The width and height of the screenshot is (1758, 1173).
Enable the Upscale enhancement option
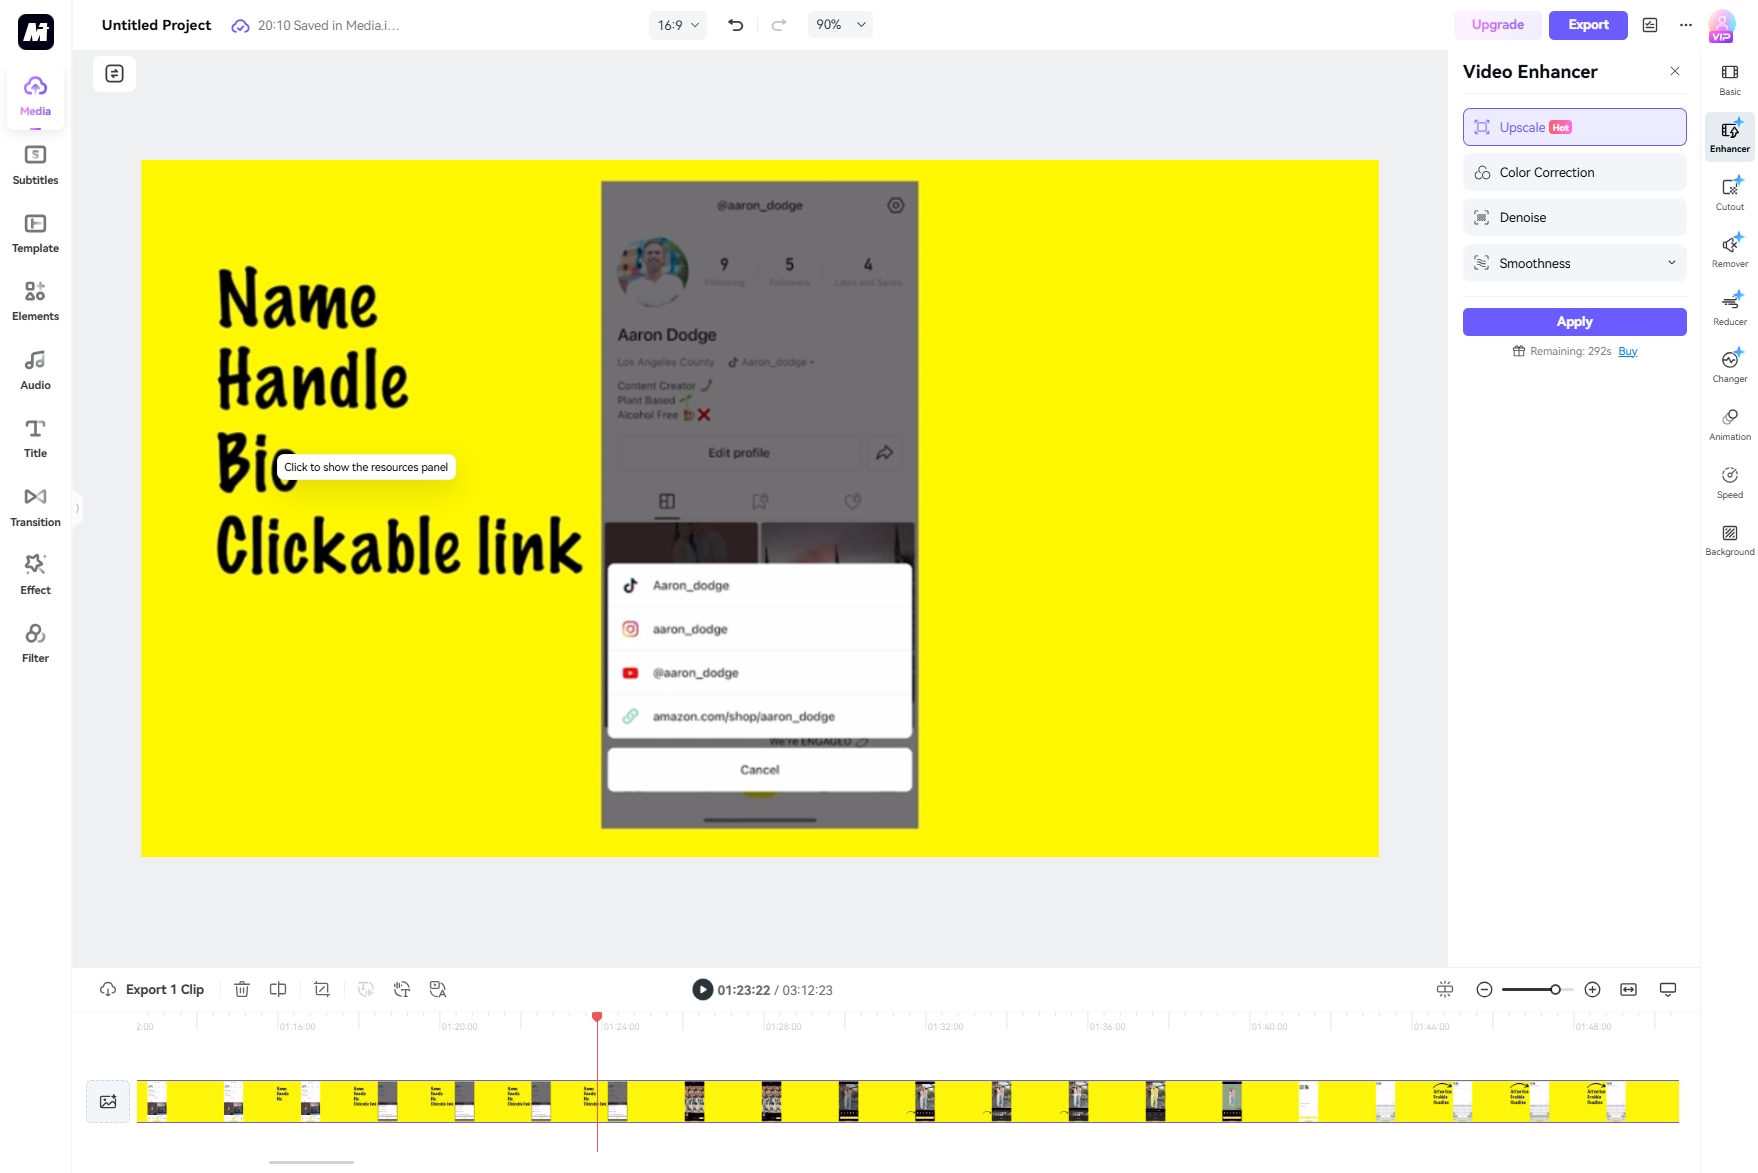pos(1573,127)
